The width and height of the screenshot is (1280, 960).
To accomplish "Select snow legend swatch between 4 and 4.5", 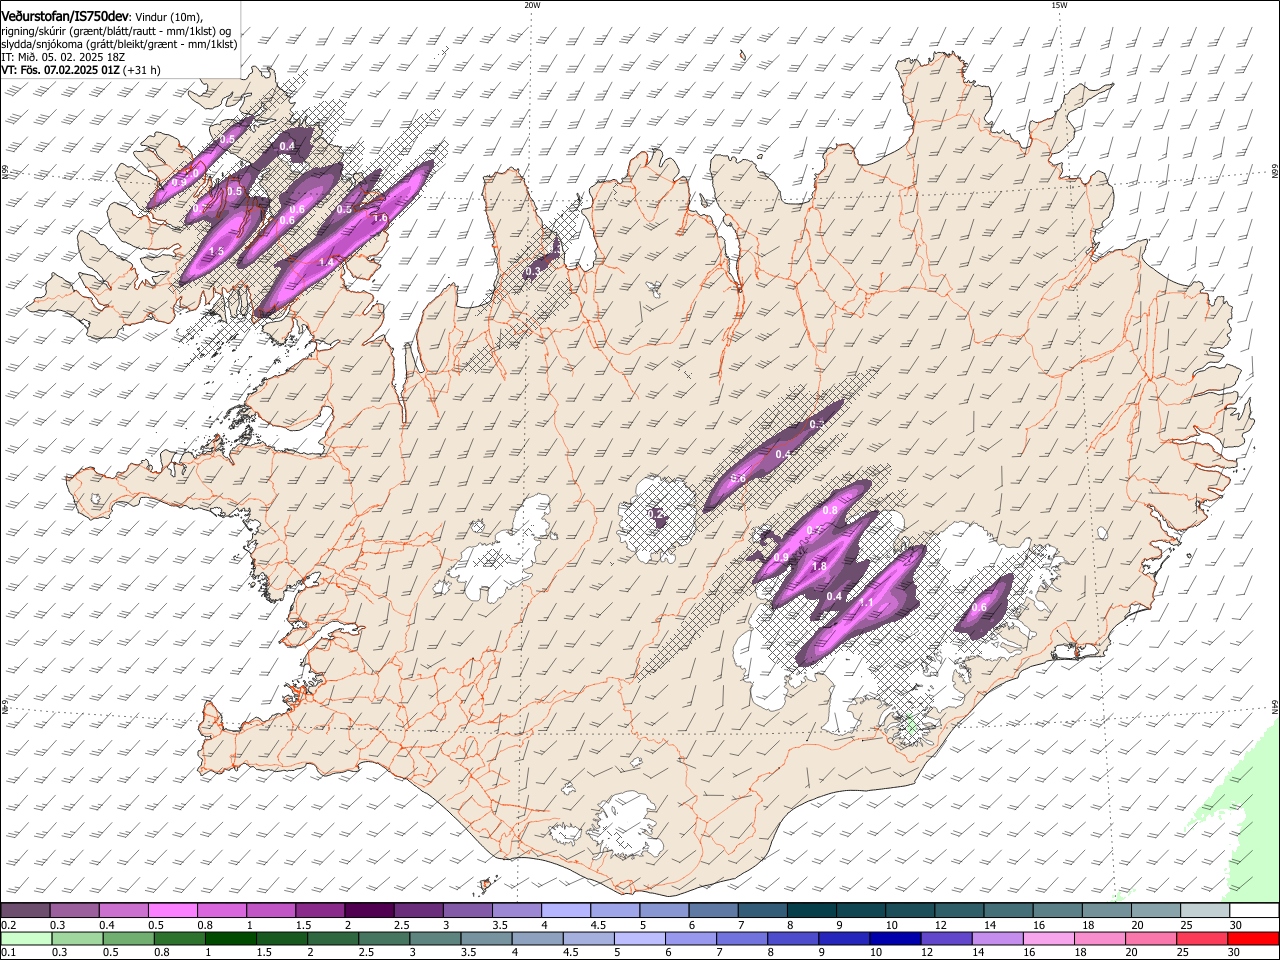I will point(566,911).
